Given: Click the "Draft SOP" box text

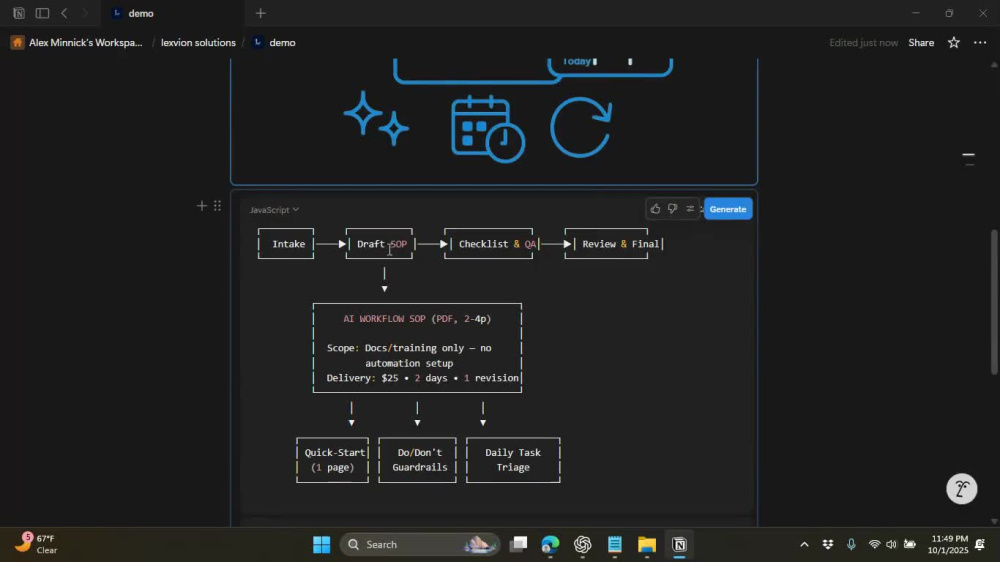Looking at the screenshot, I should (x=381, y=244).
